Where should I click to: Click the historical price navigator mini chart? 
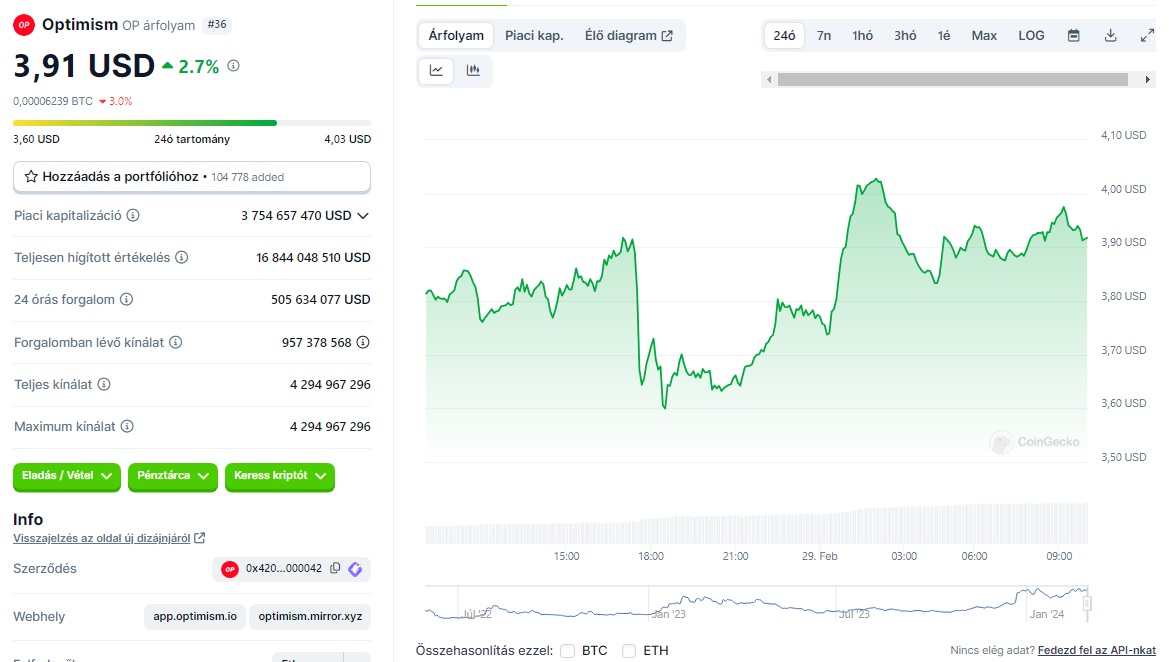[x=756, y=603]
